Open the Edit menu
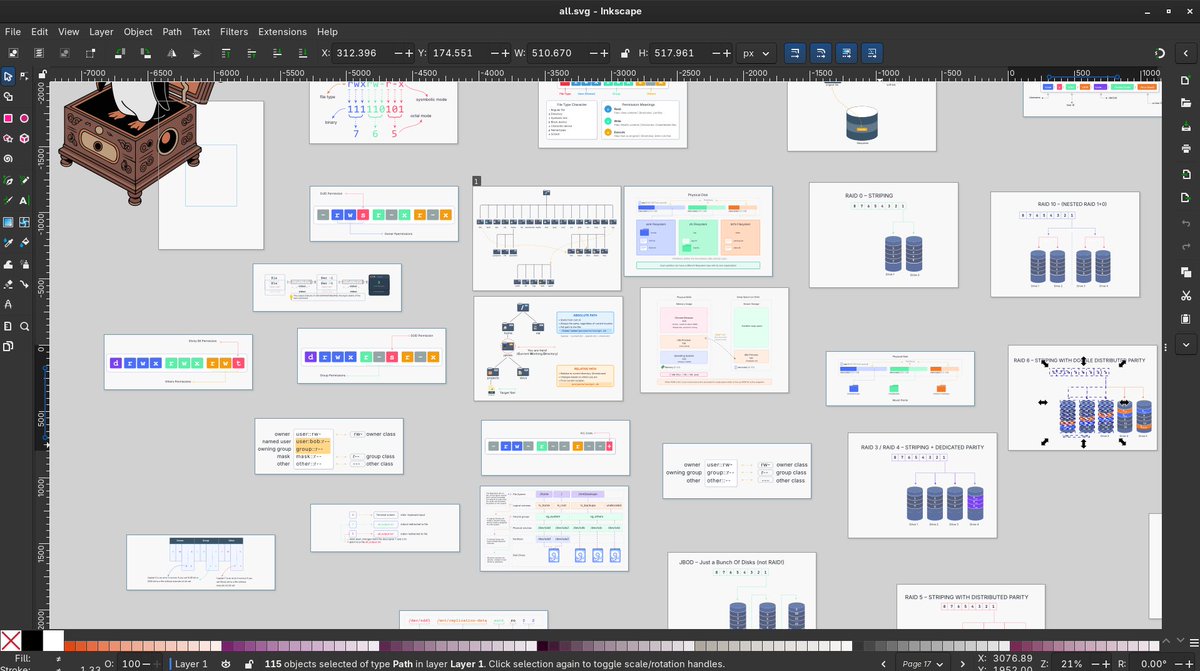The height and width of the screenshot is (671, 1200). pyautogui.click(x=39, y=31)
